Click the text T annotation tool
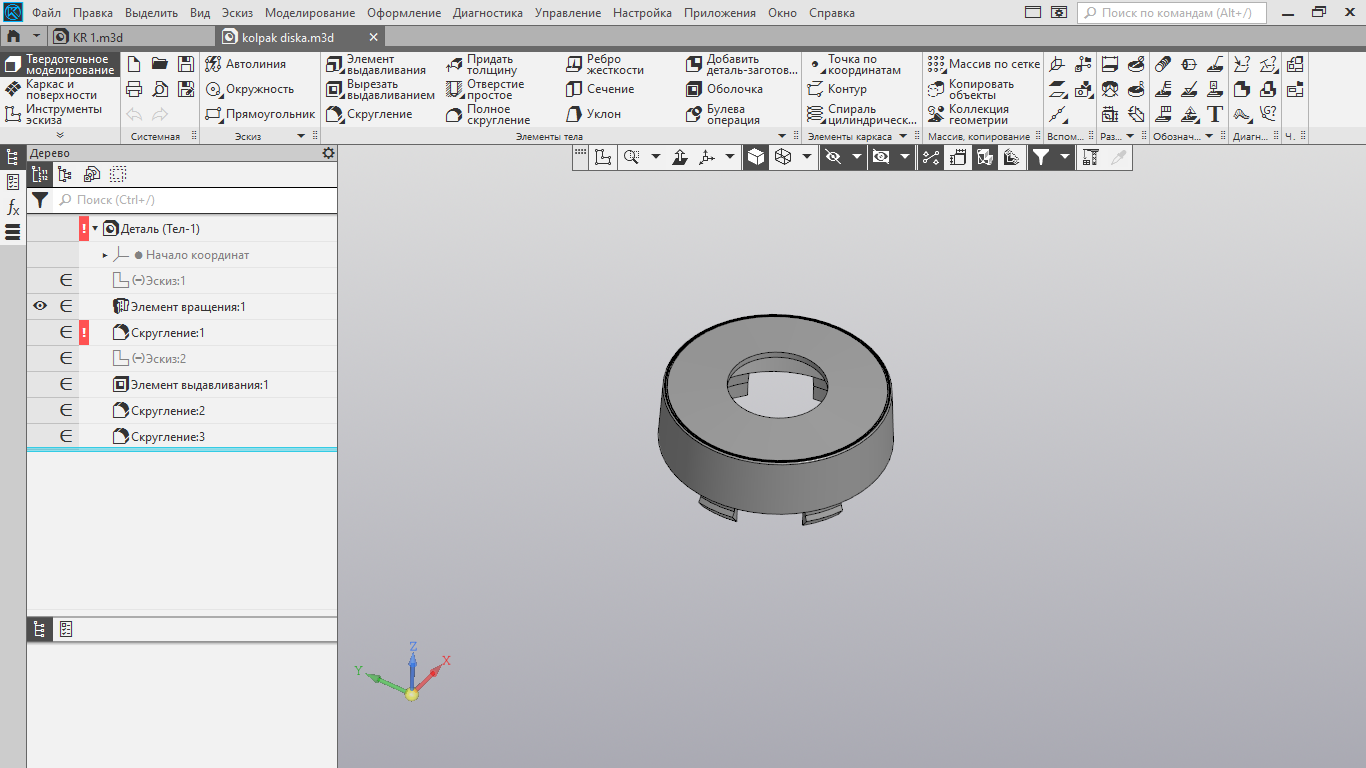This screenshot has width=1366, height=768. tap(1215, 114)
